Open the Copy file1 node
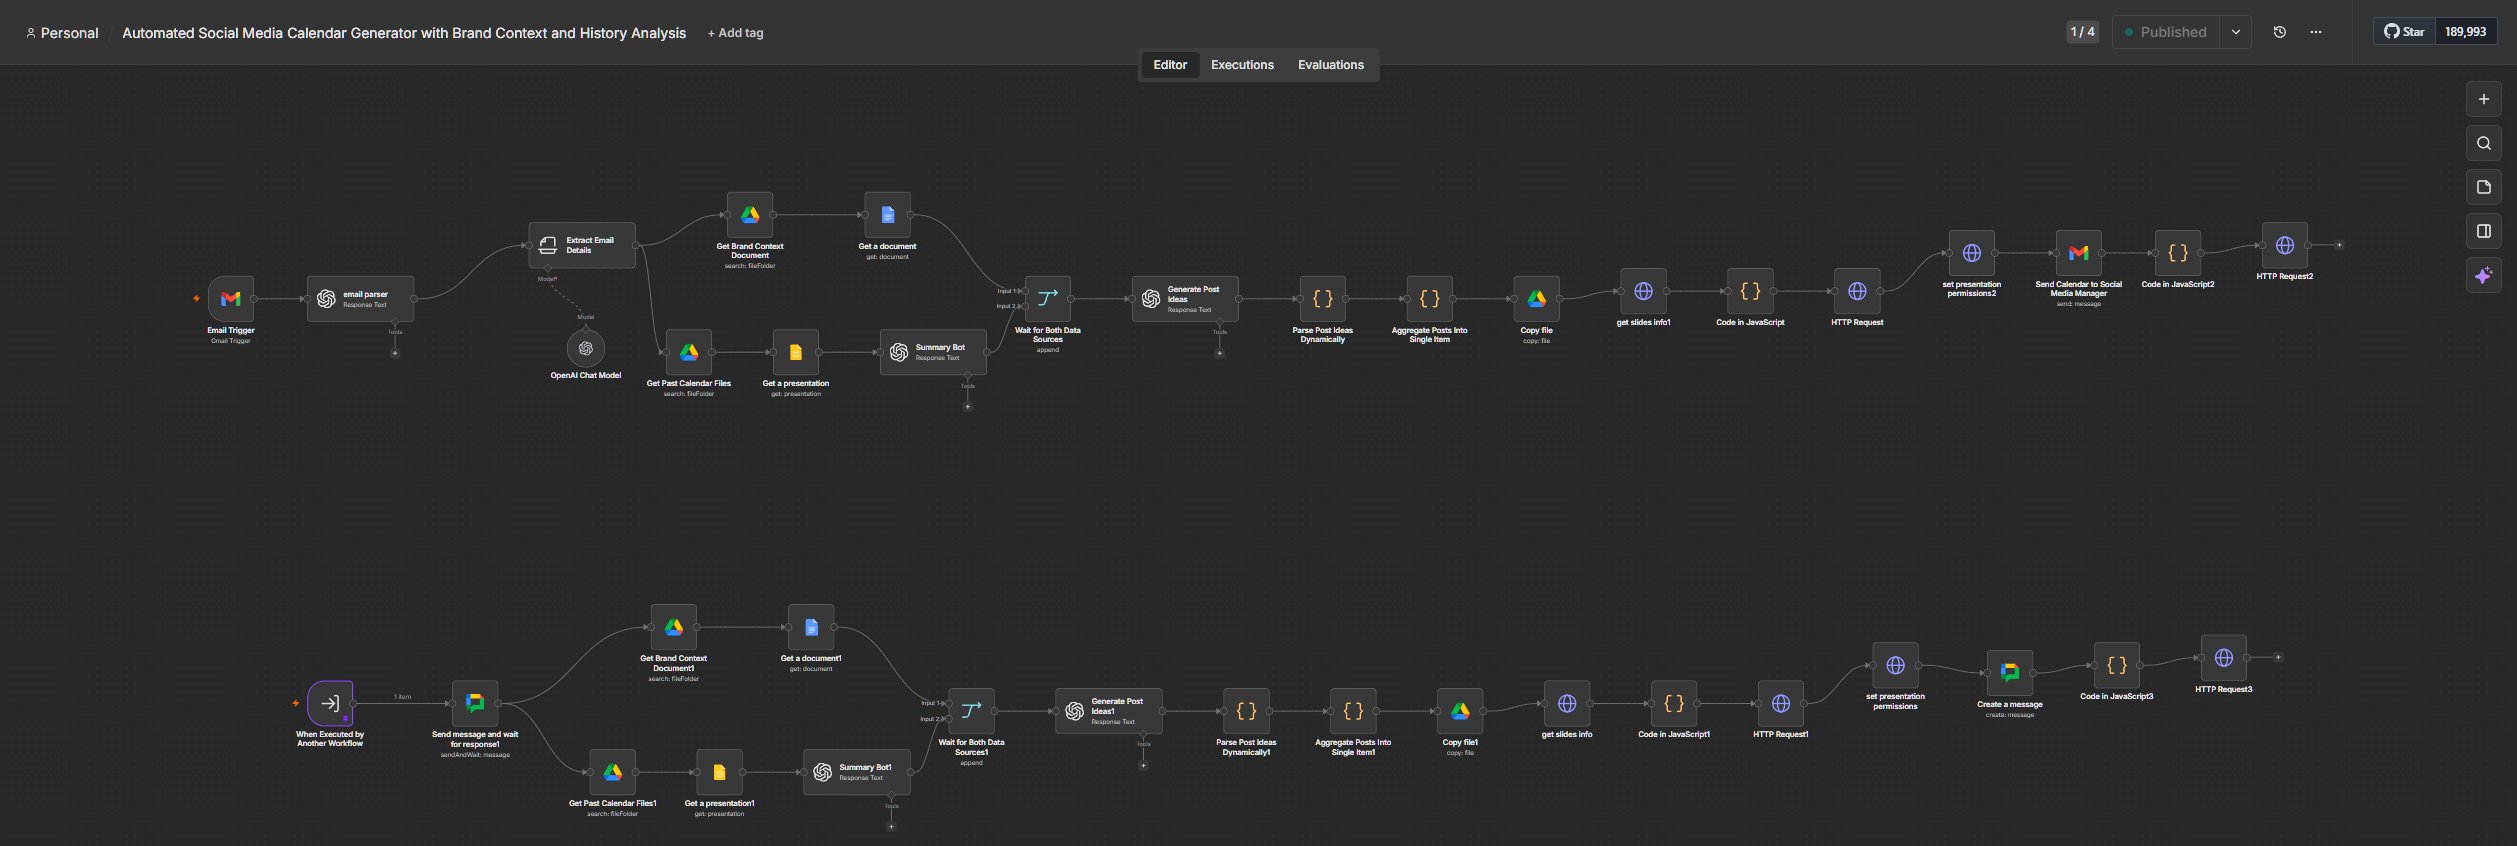Viewport: 2517px width, 846px height. [1460, 711]
